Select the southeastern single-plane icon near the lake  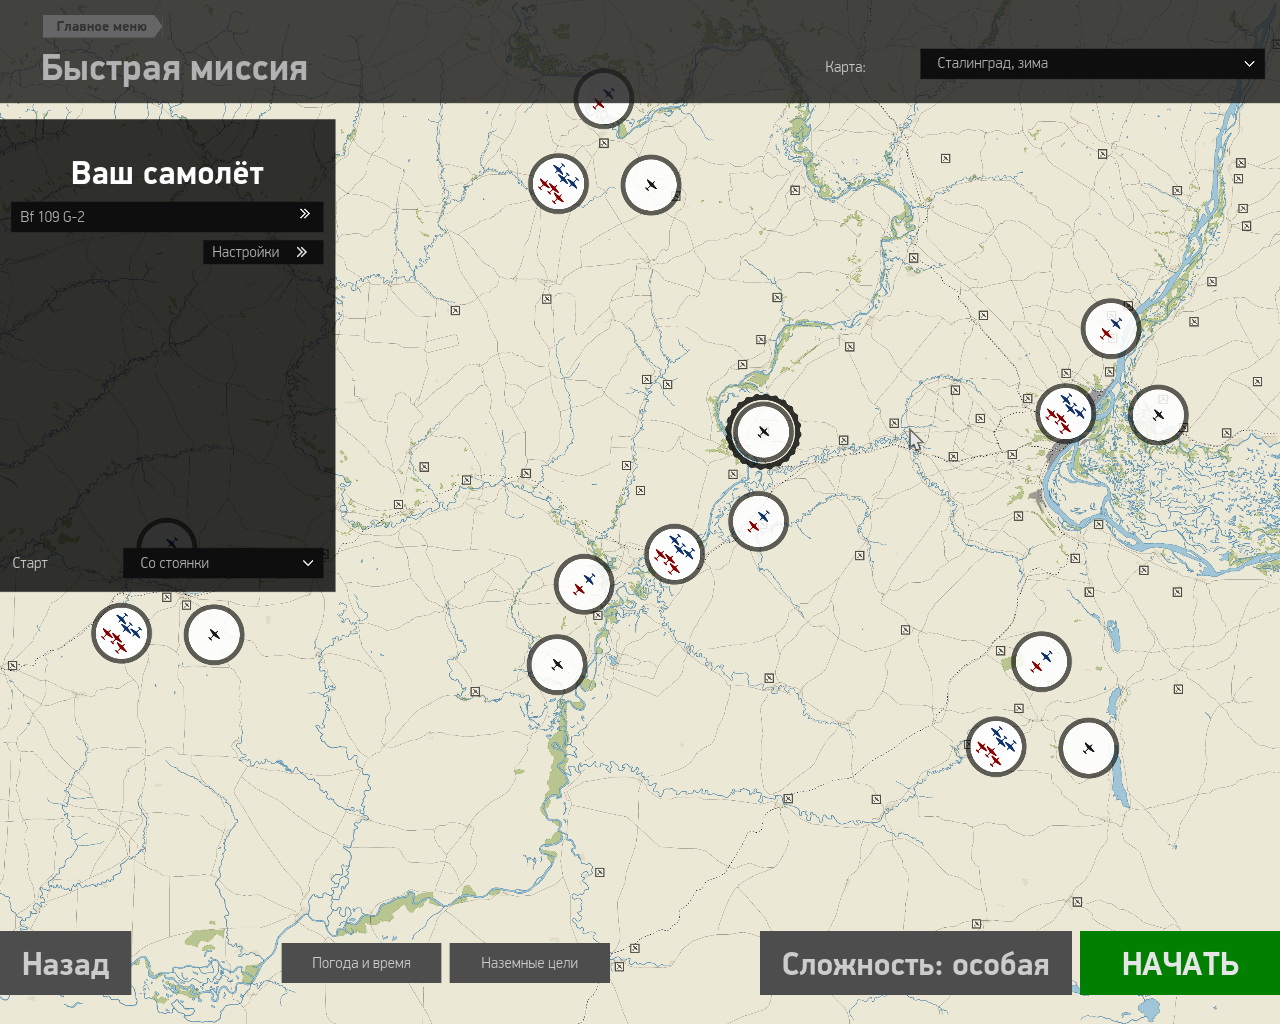[x=1088, y=748]
